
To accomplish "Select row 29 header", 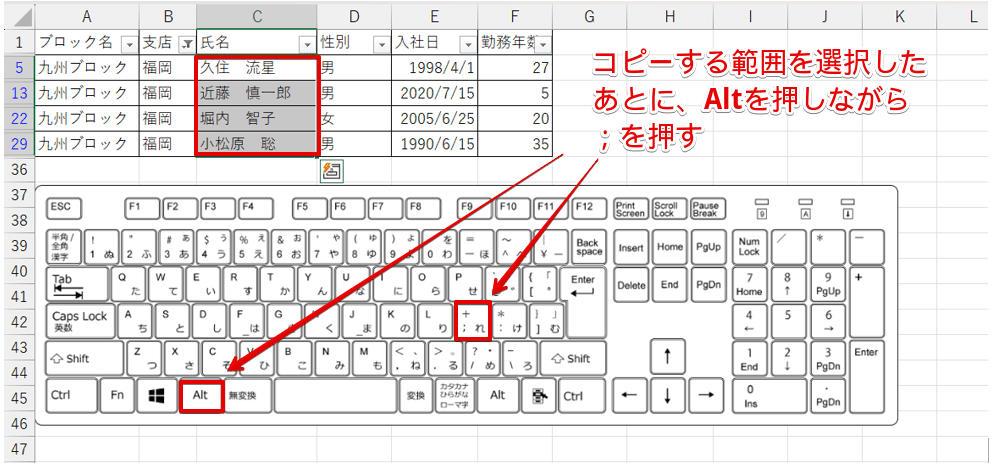I will click(18, 144).
